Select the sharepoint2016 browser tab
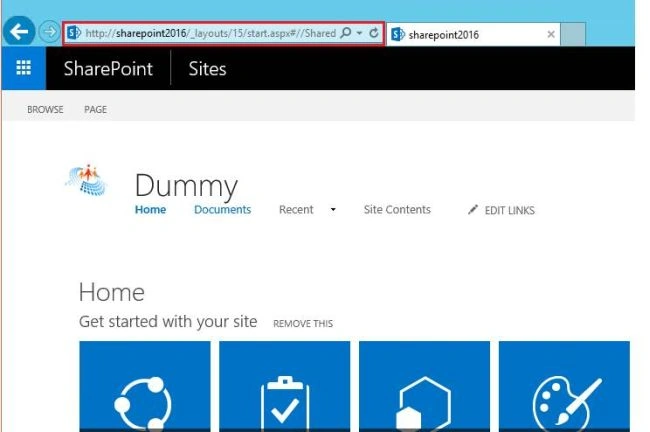 tap(473, 34)
